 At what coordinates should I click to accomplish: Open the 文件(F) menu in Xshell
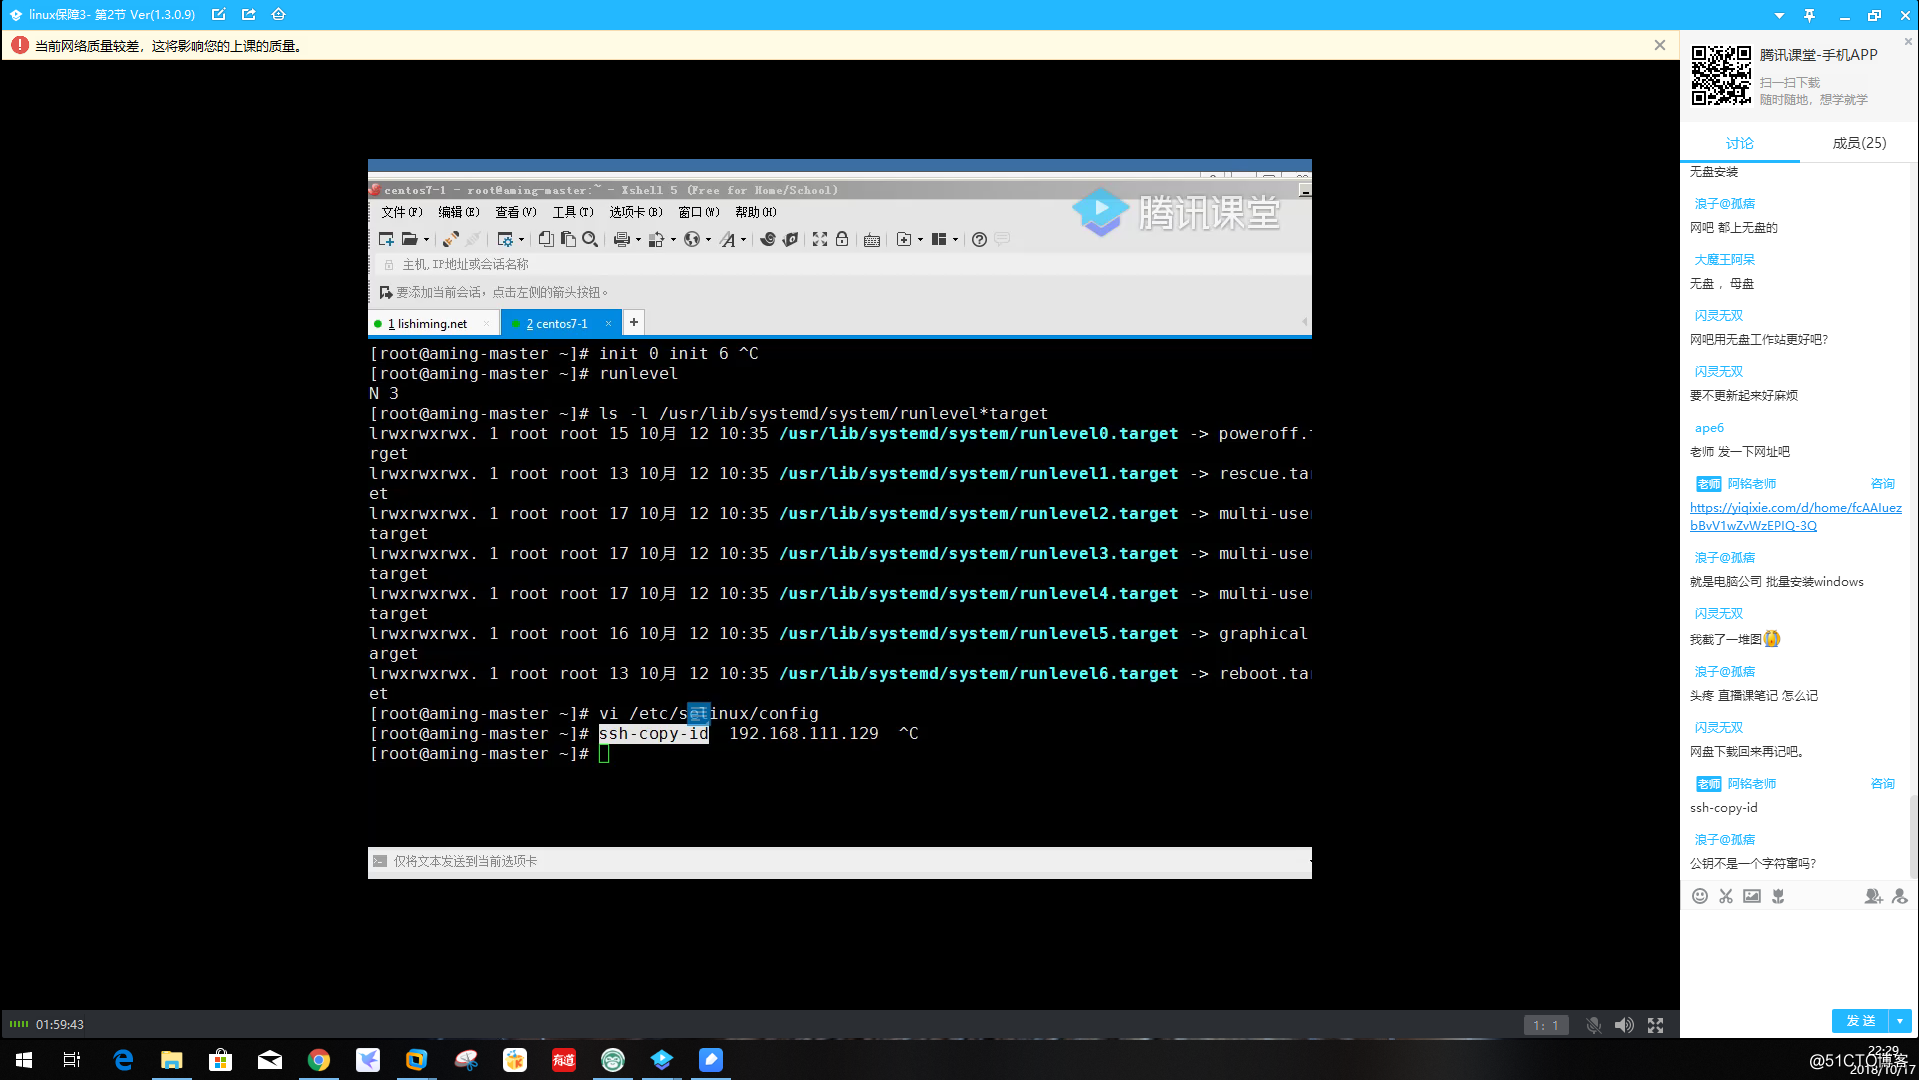[401, 212]
